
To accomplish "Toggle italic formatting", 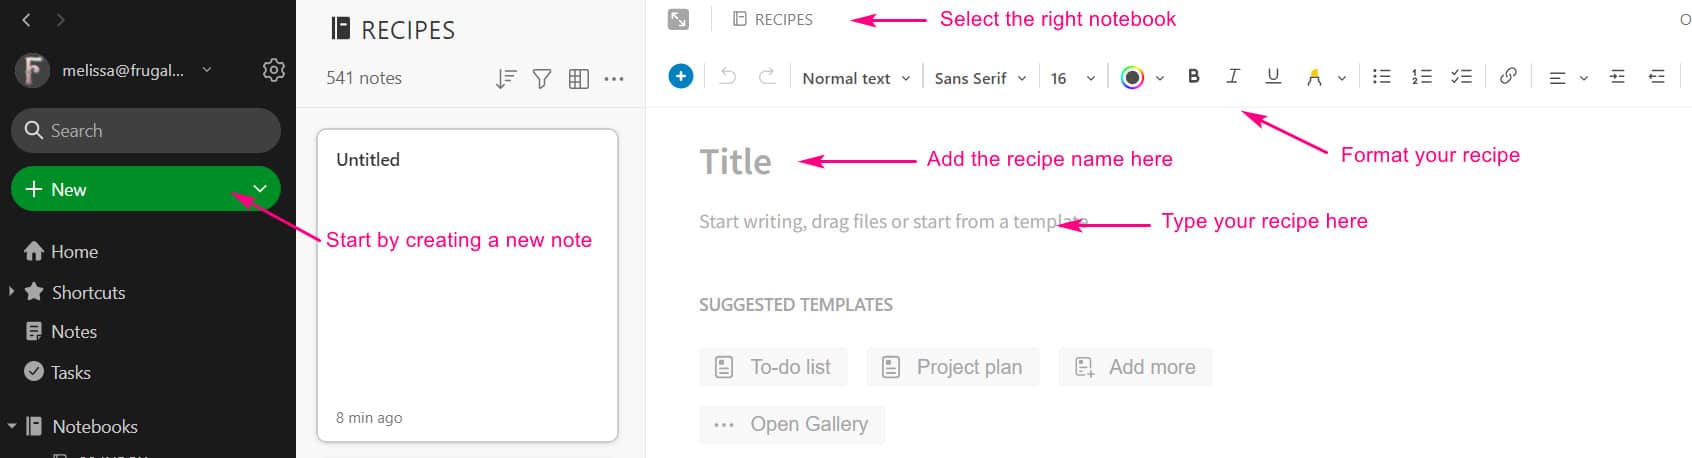I will (1233, 76).
